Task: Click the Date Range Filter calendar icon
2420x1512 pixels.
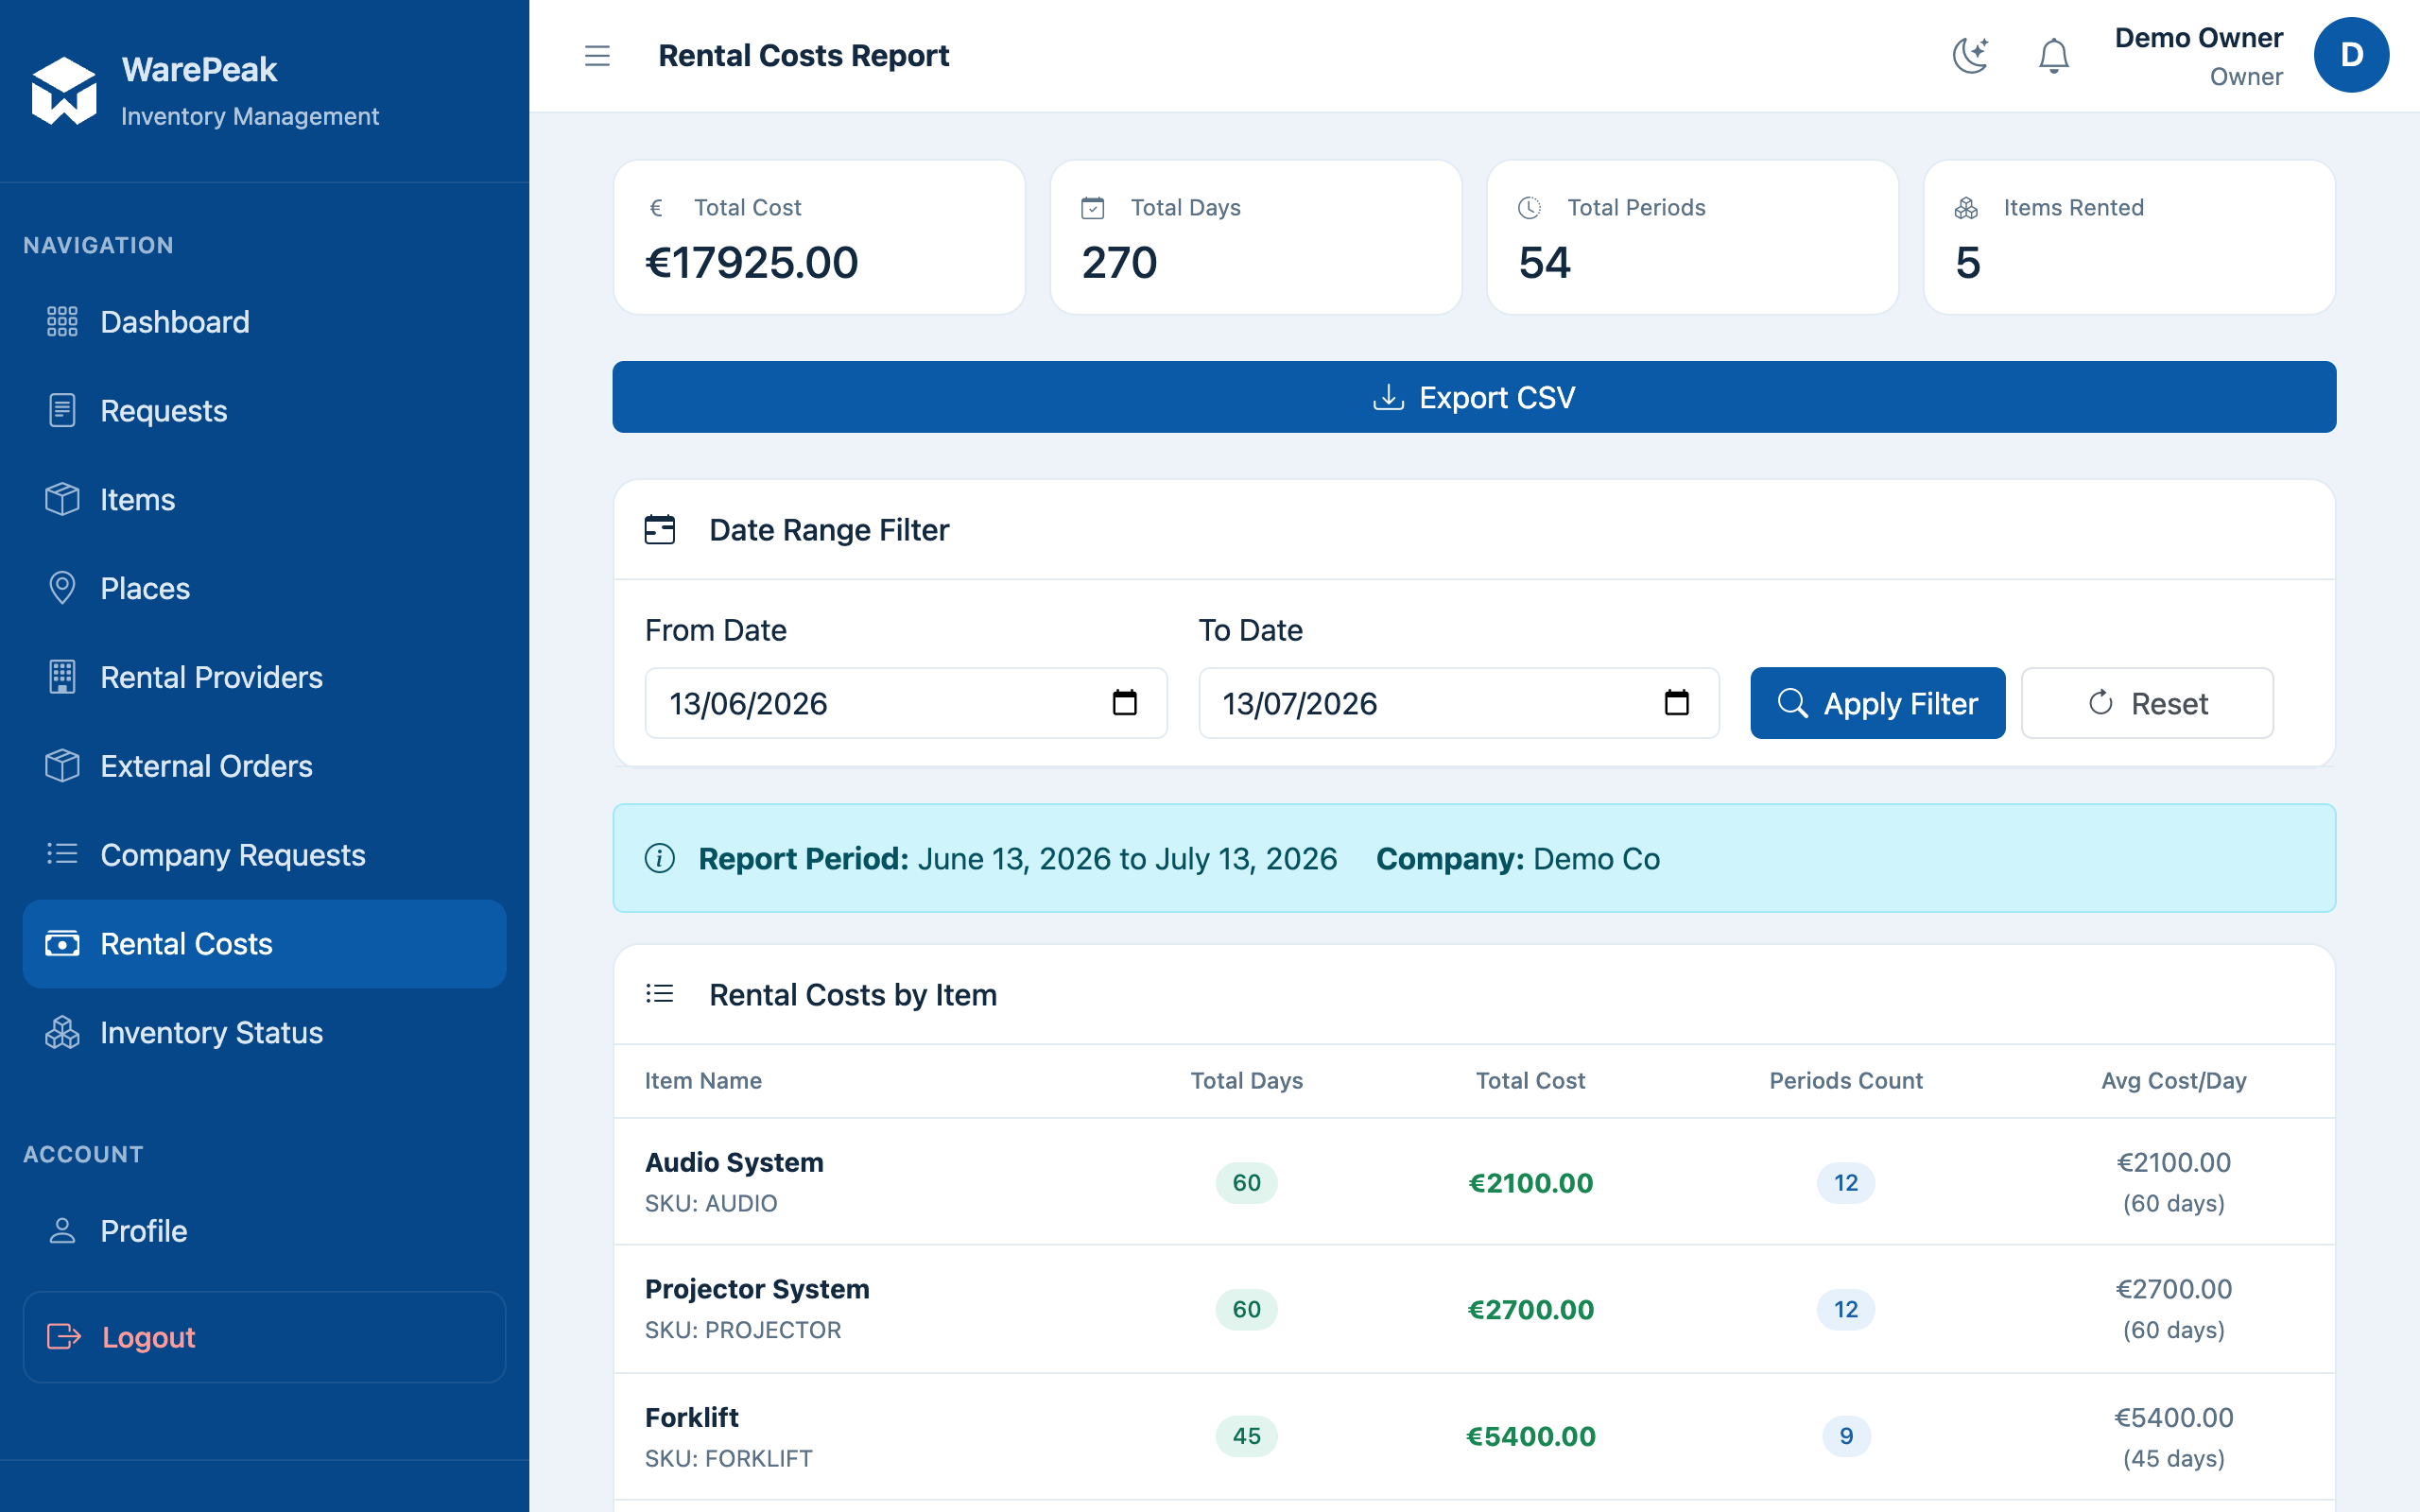Action: coord(660,530)
